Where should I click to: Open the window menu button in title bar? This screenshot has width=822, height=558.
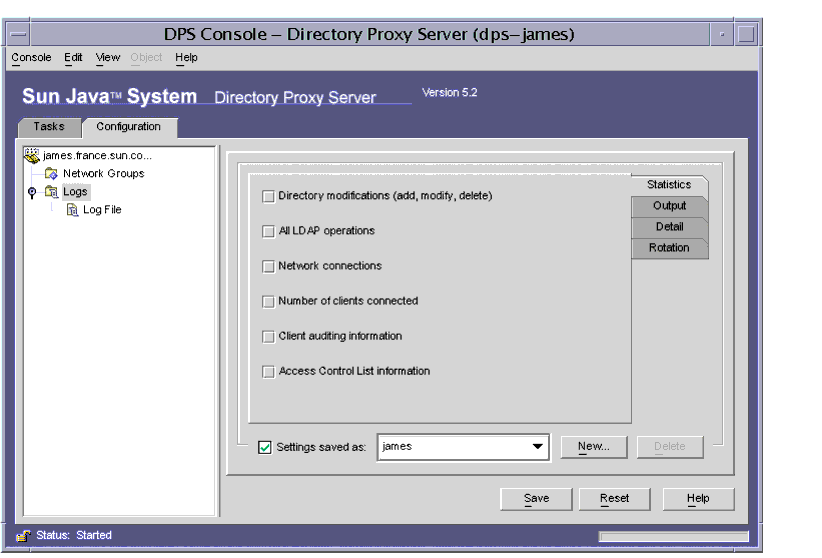tap(18, 35)
